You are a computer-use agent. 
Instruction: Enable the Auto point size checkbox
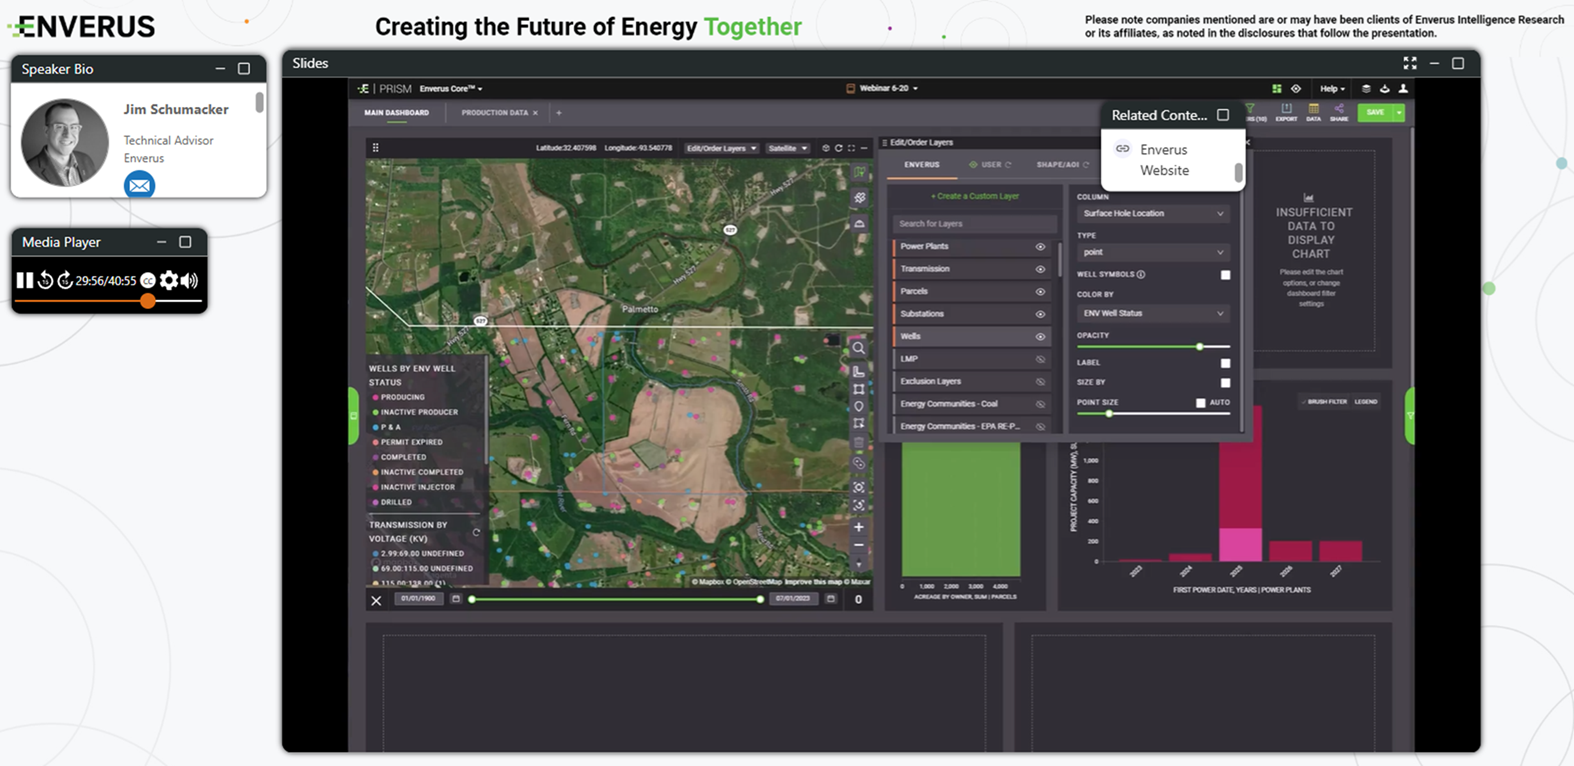coord(1201,403)
